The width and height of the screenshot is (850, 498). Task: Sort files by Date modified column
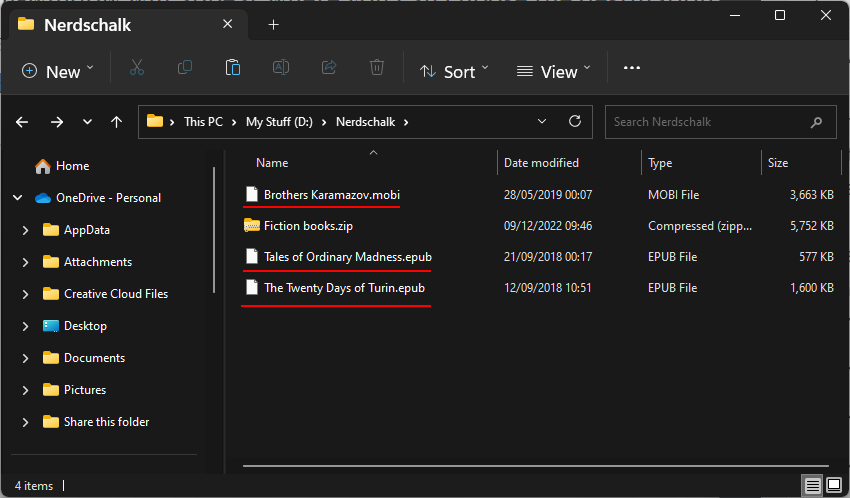click(541, 163)
